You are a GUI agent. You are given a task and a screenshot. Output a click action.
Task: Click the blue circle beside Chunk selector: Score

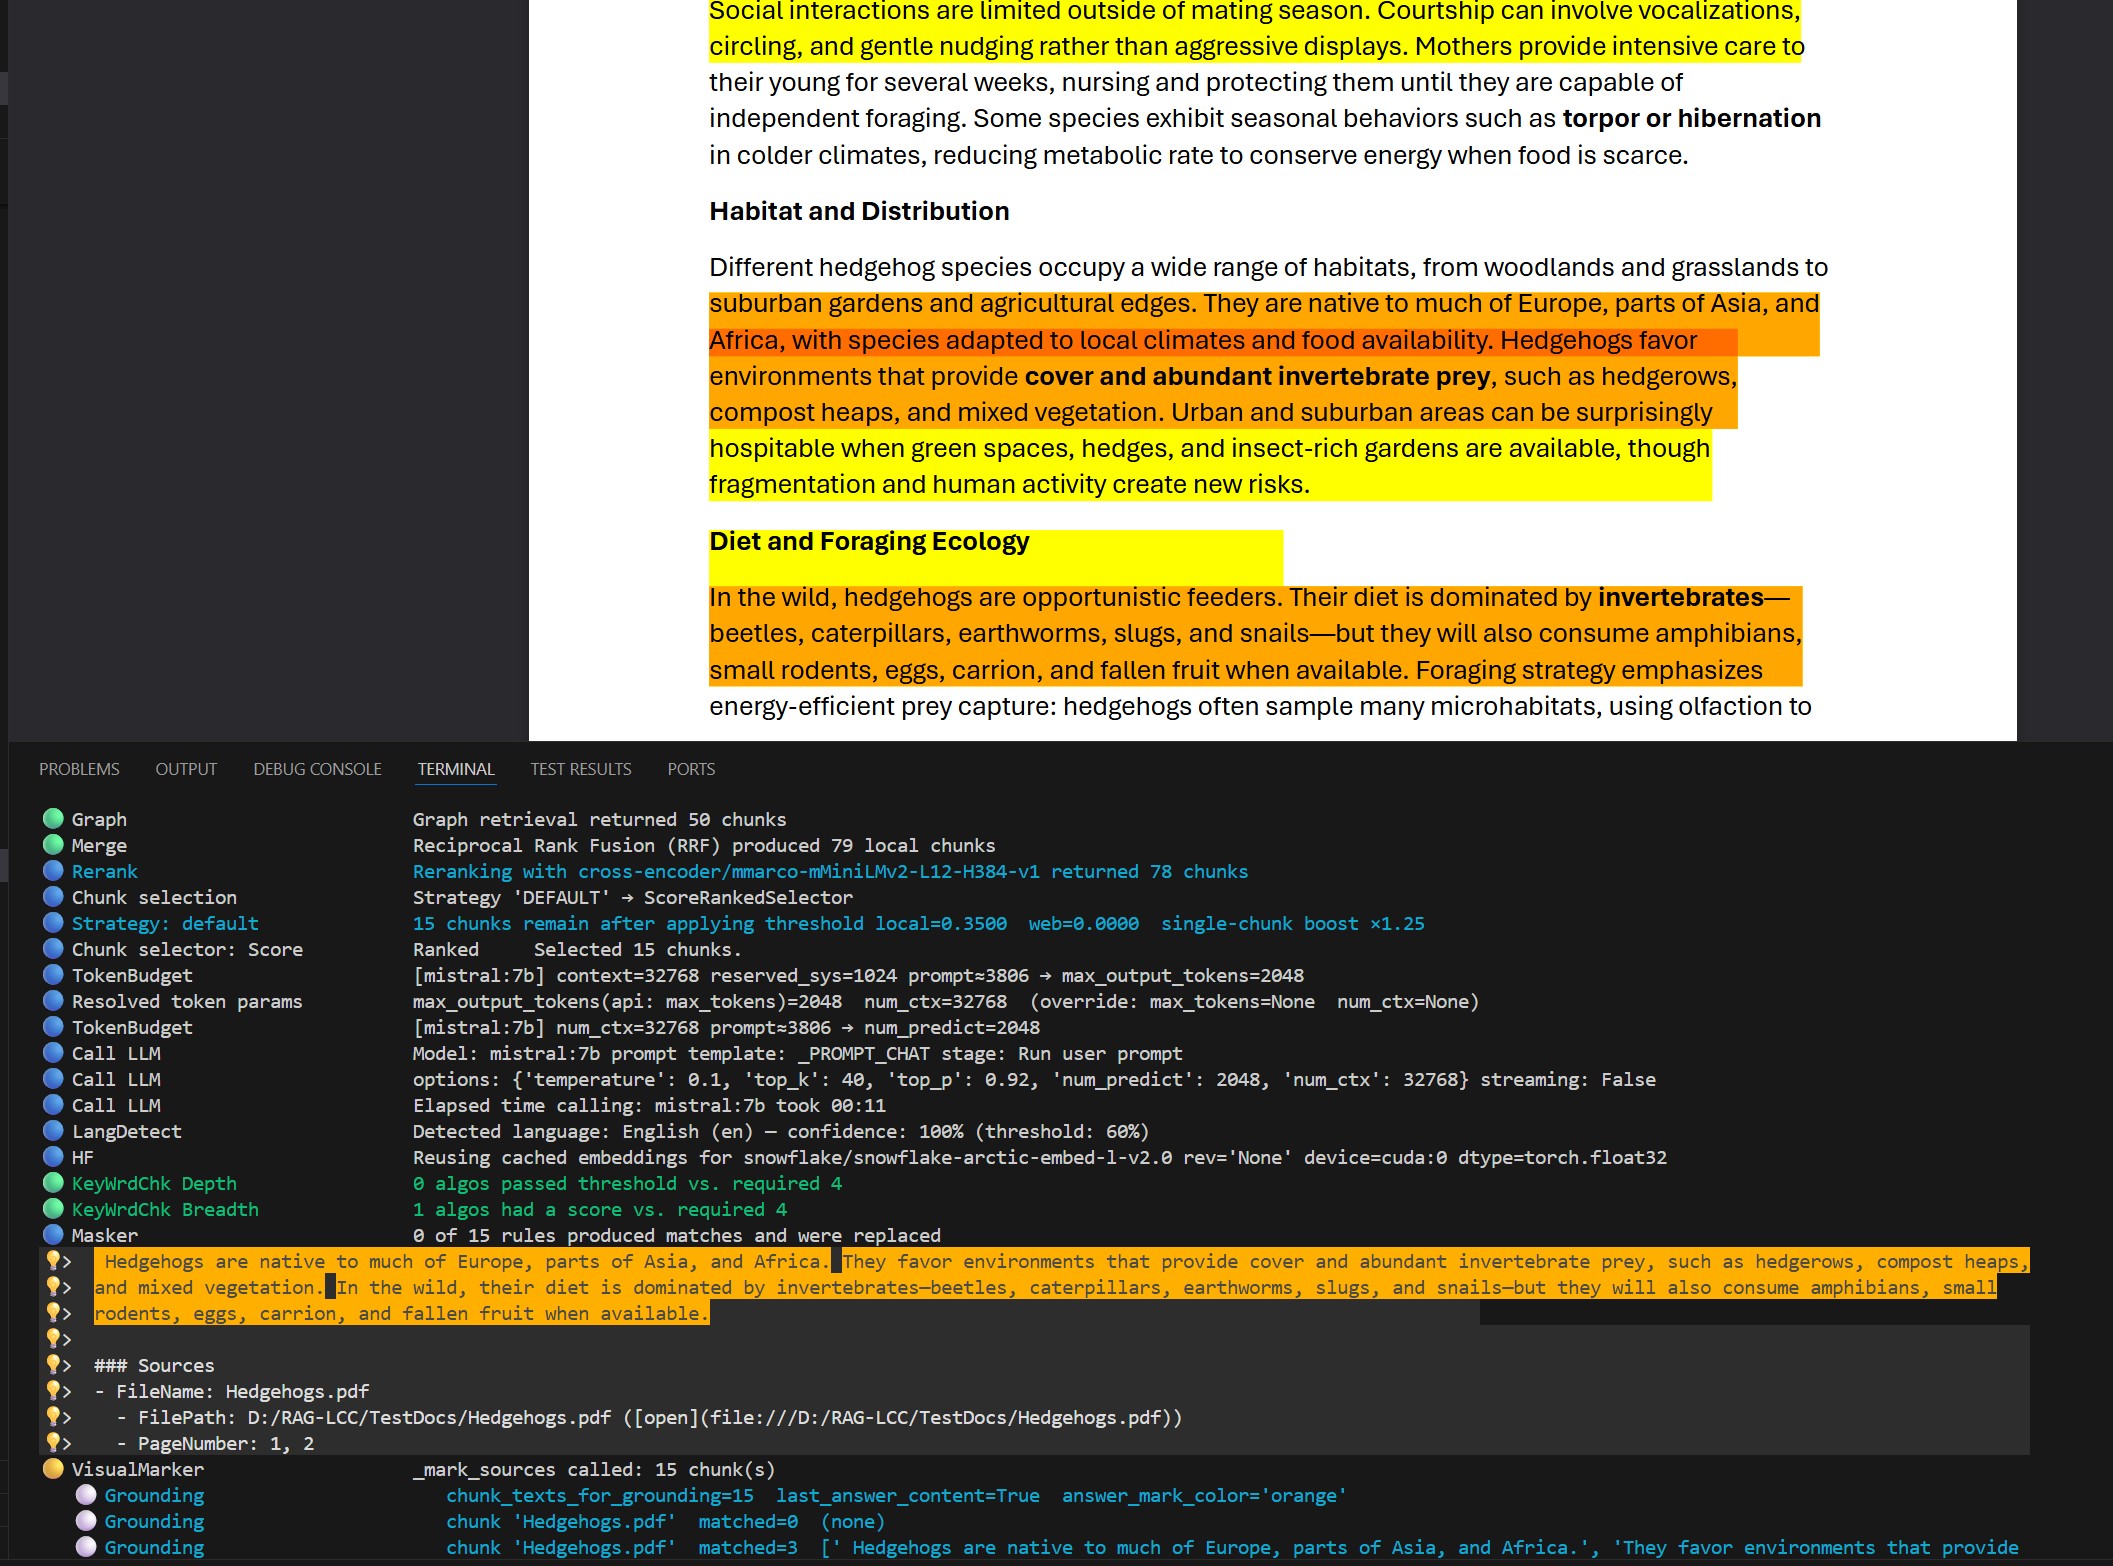pos(53,948)
